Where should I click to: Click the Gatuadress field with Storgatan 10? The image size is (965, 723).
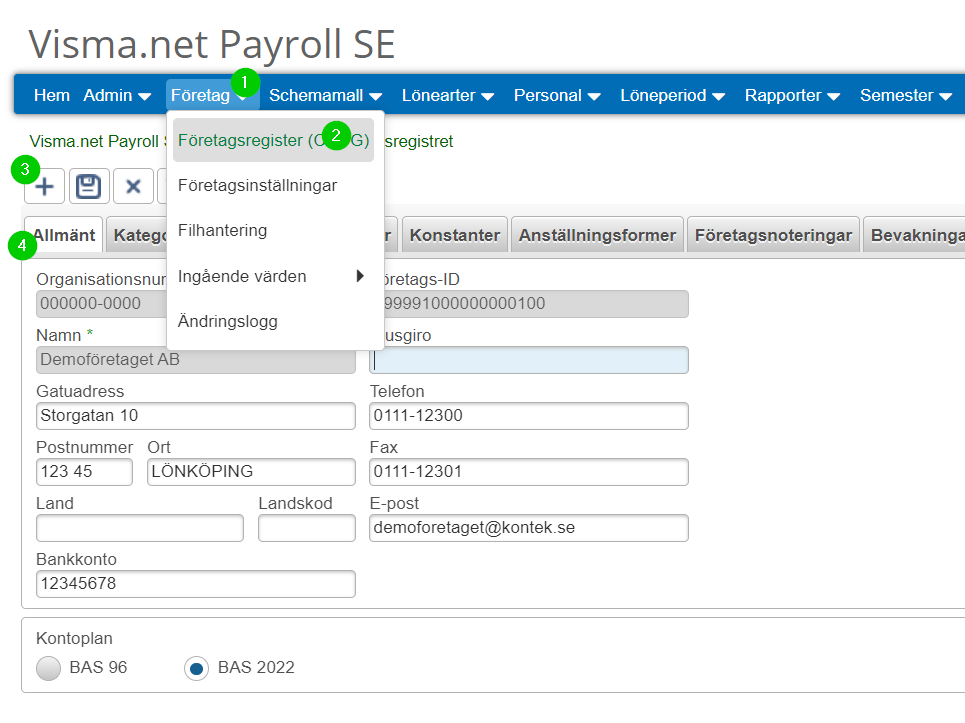tap(196, 416)
